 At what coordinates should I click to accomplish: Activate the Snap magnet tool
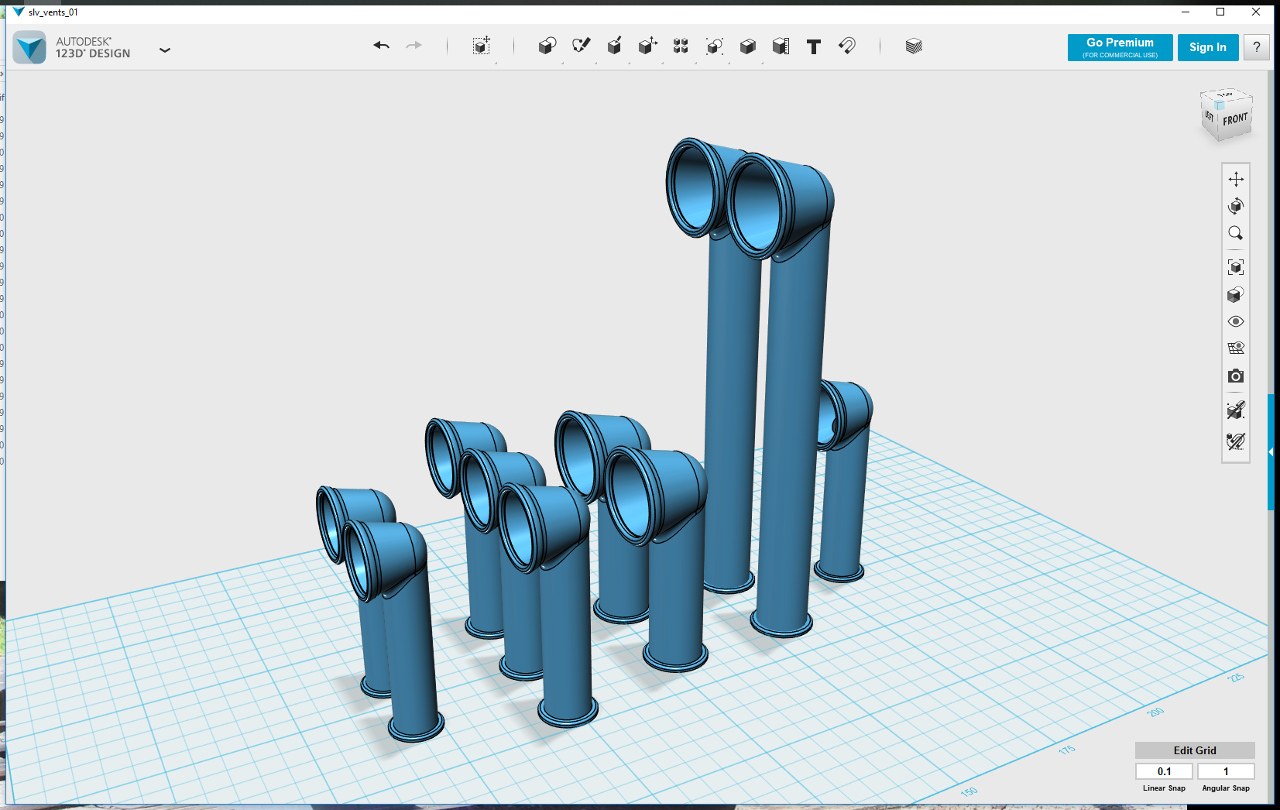[847, 46]
